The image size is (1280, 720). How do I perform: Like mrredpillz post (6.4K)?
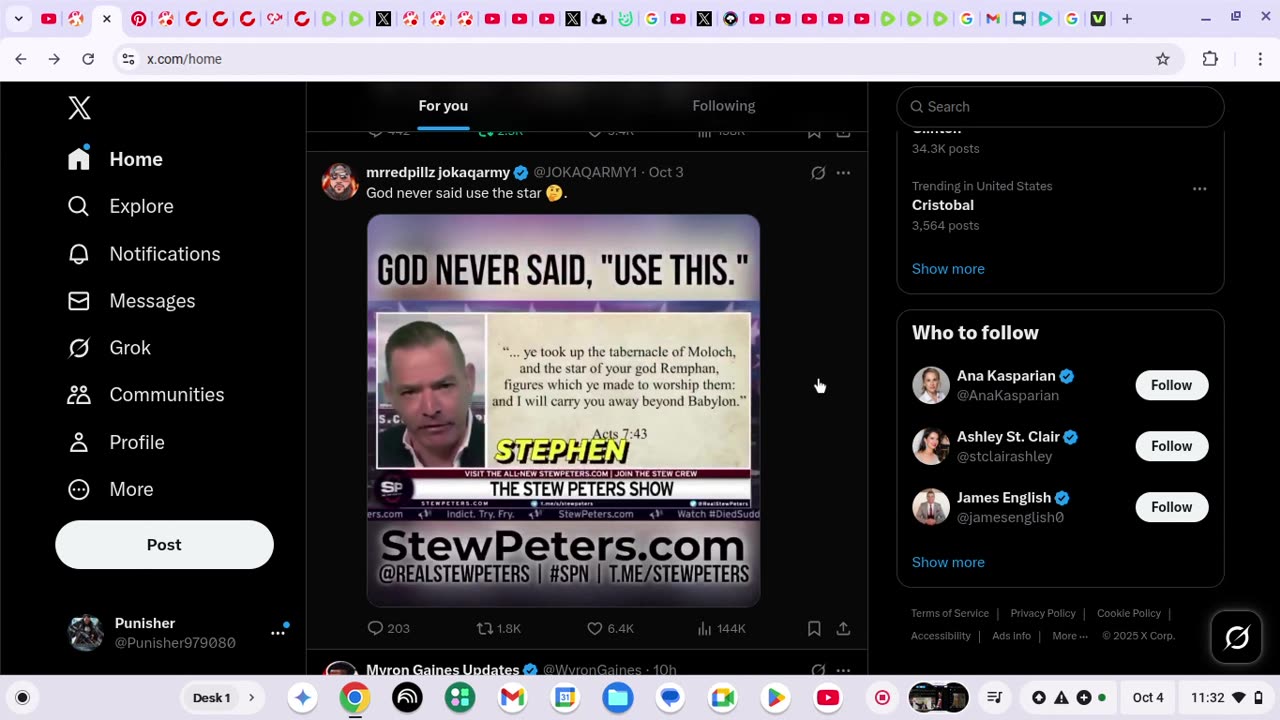(x=610, y=628)
